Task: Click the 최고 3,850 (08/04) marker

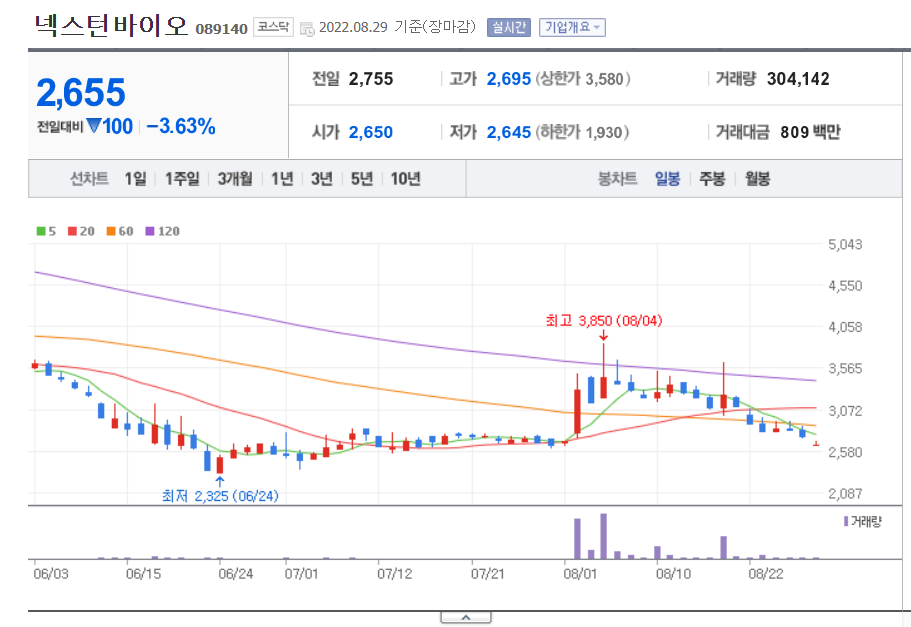Action: (x=604, y=321)
